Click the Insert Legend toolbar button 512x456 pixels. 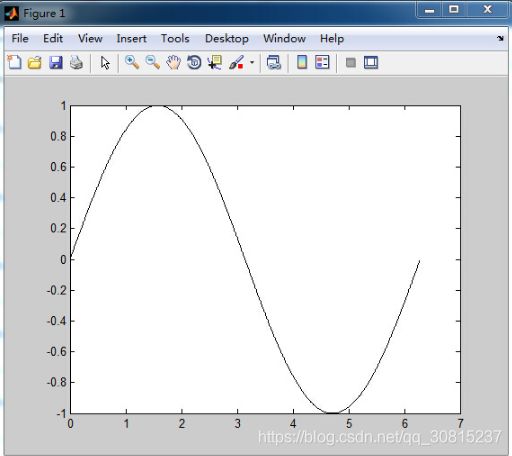[x=322, y=62]
